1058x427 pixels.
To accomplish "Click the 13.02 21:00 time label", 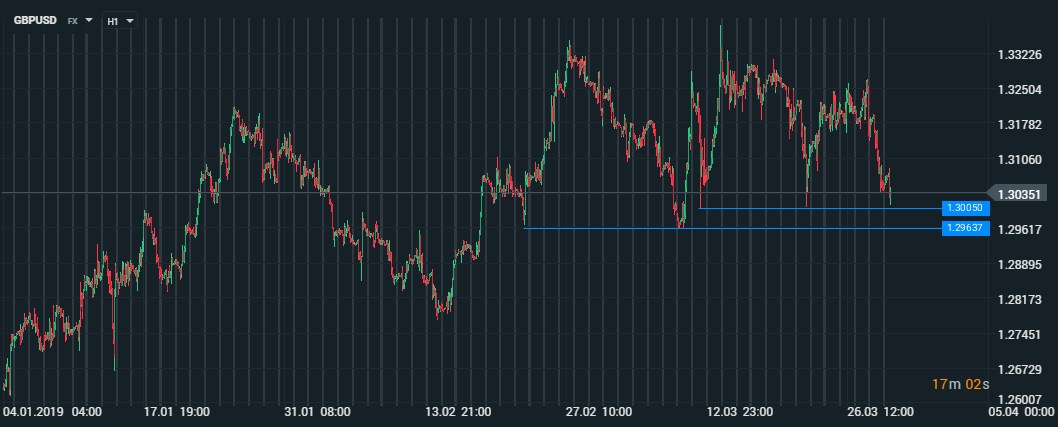I will (458, 411).
